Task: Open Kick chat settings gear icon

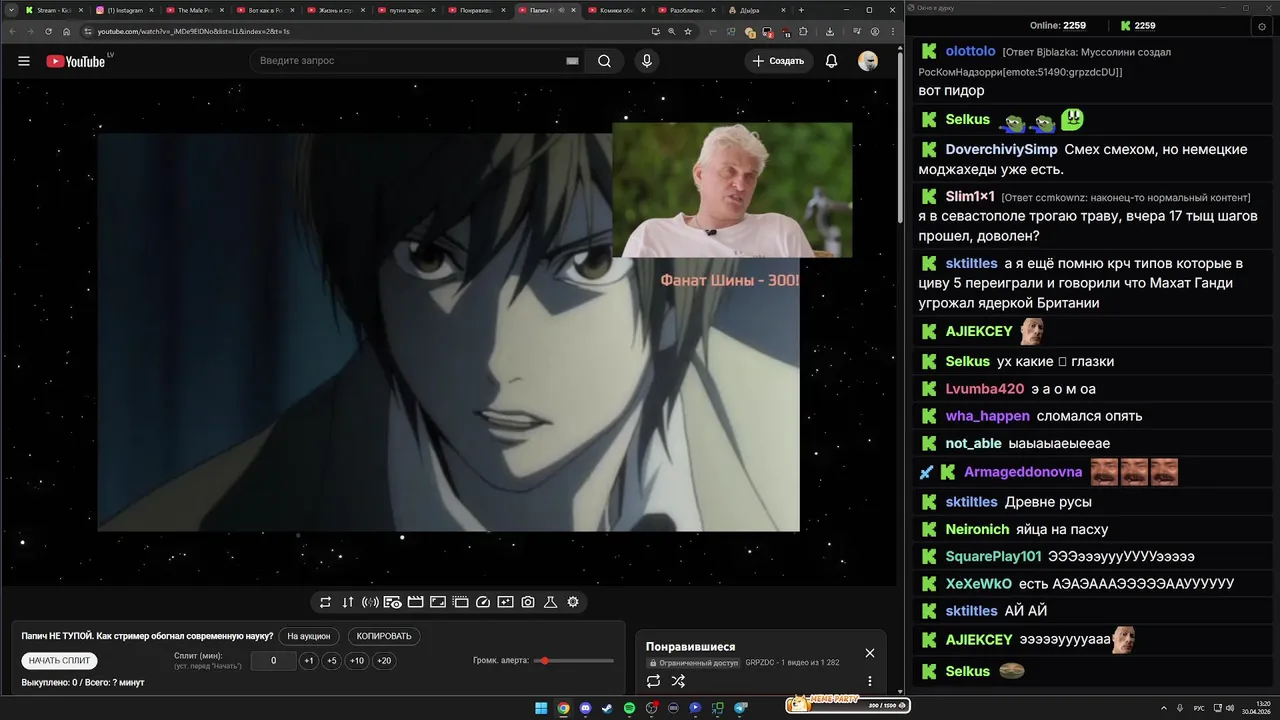Action: [x=1261, y=26]
